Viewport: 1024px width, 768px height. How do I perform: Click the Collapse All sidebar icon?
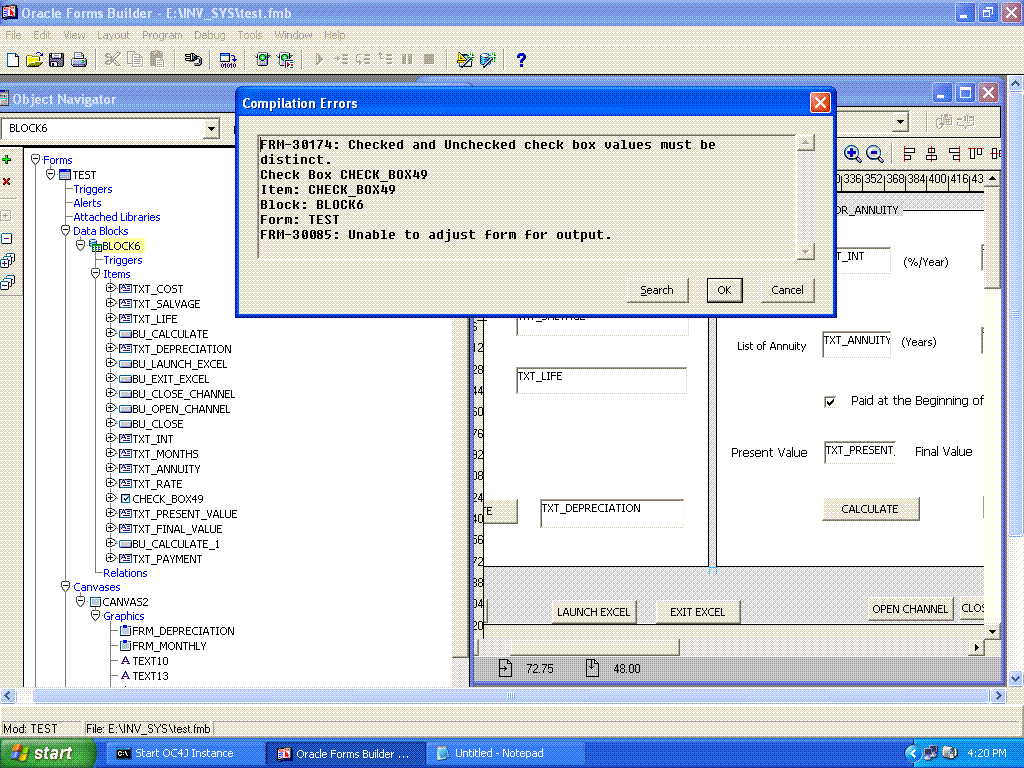point(7,283)
